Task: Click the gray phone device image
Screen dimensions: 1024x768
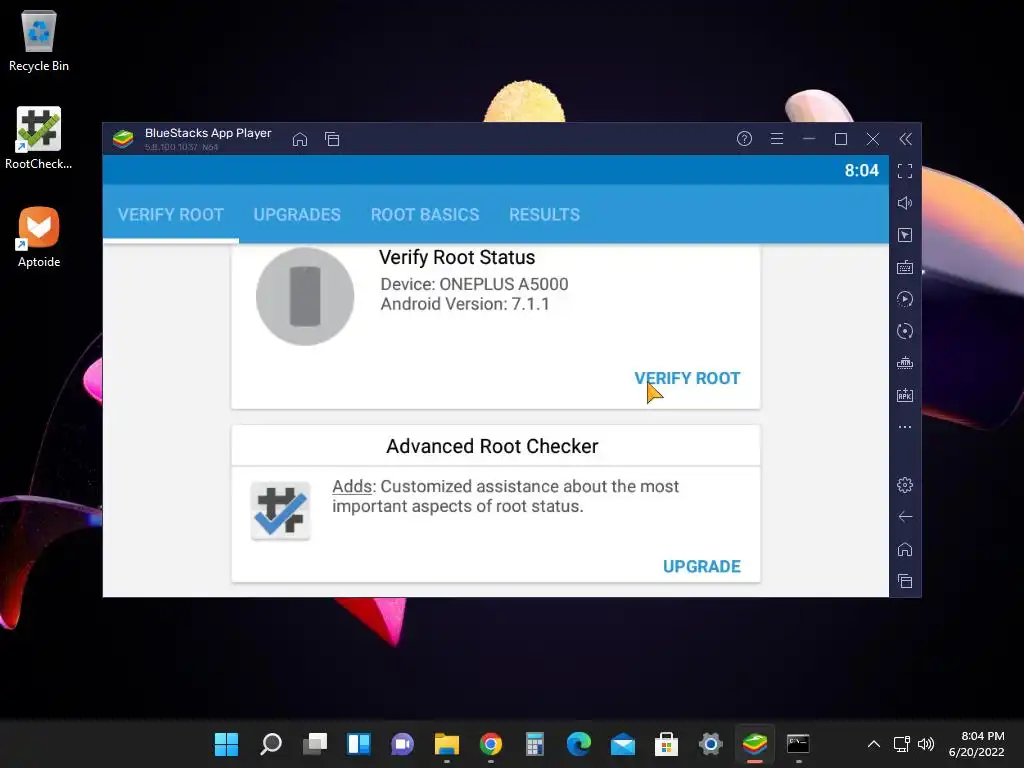Action: [x=305, y=296]
